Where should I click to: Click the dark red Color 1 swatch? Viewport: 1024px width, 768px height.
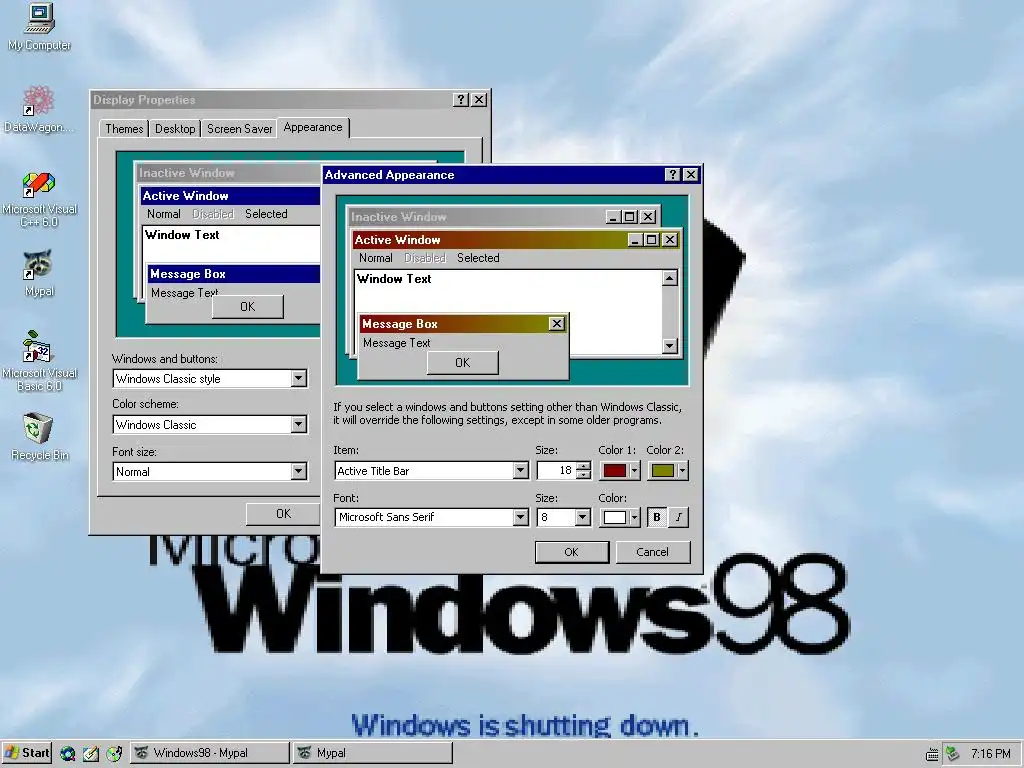pos(615,470)
